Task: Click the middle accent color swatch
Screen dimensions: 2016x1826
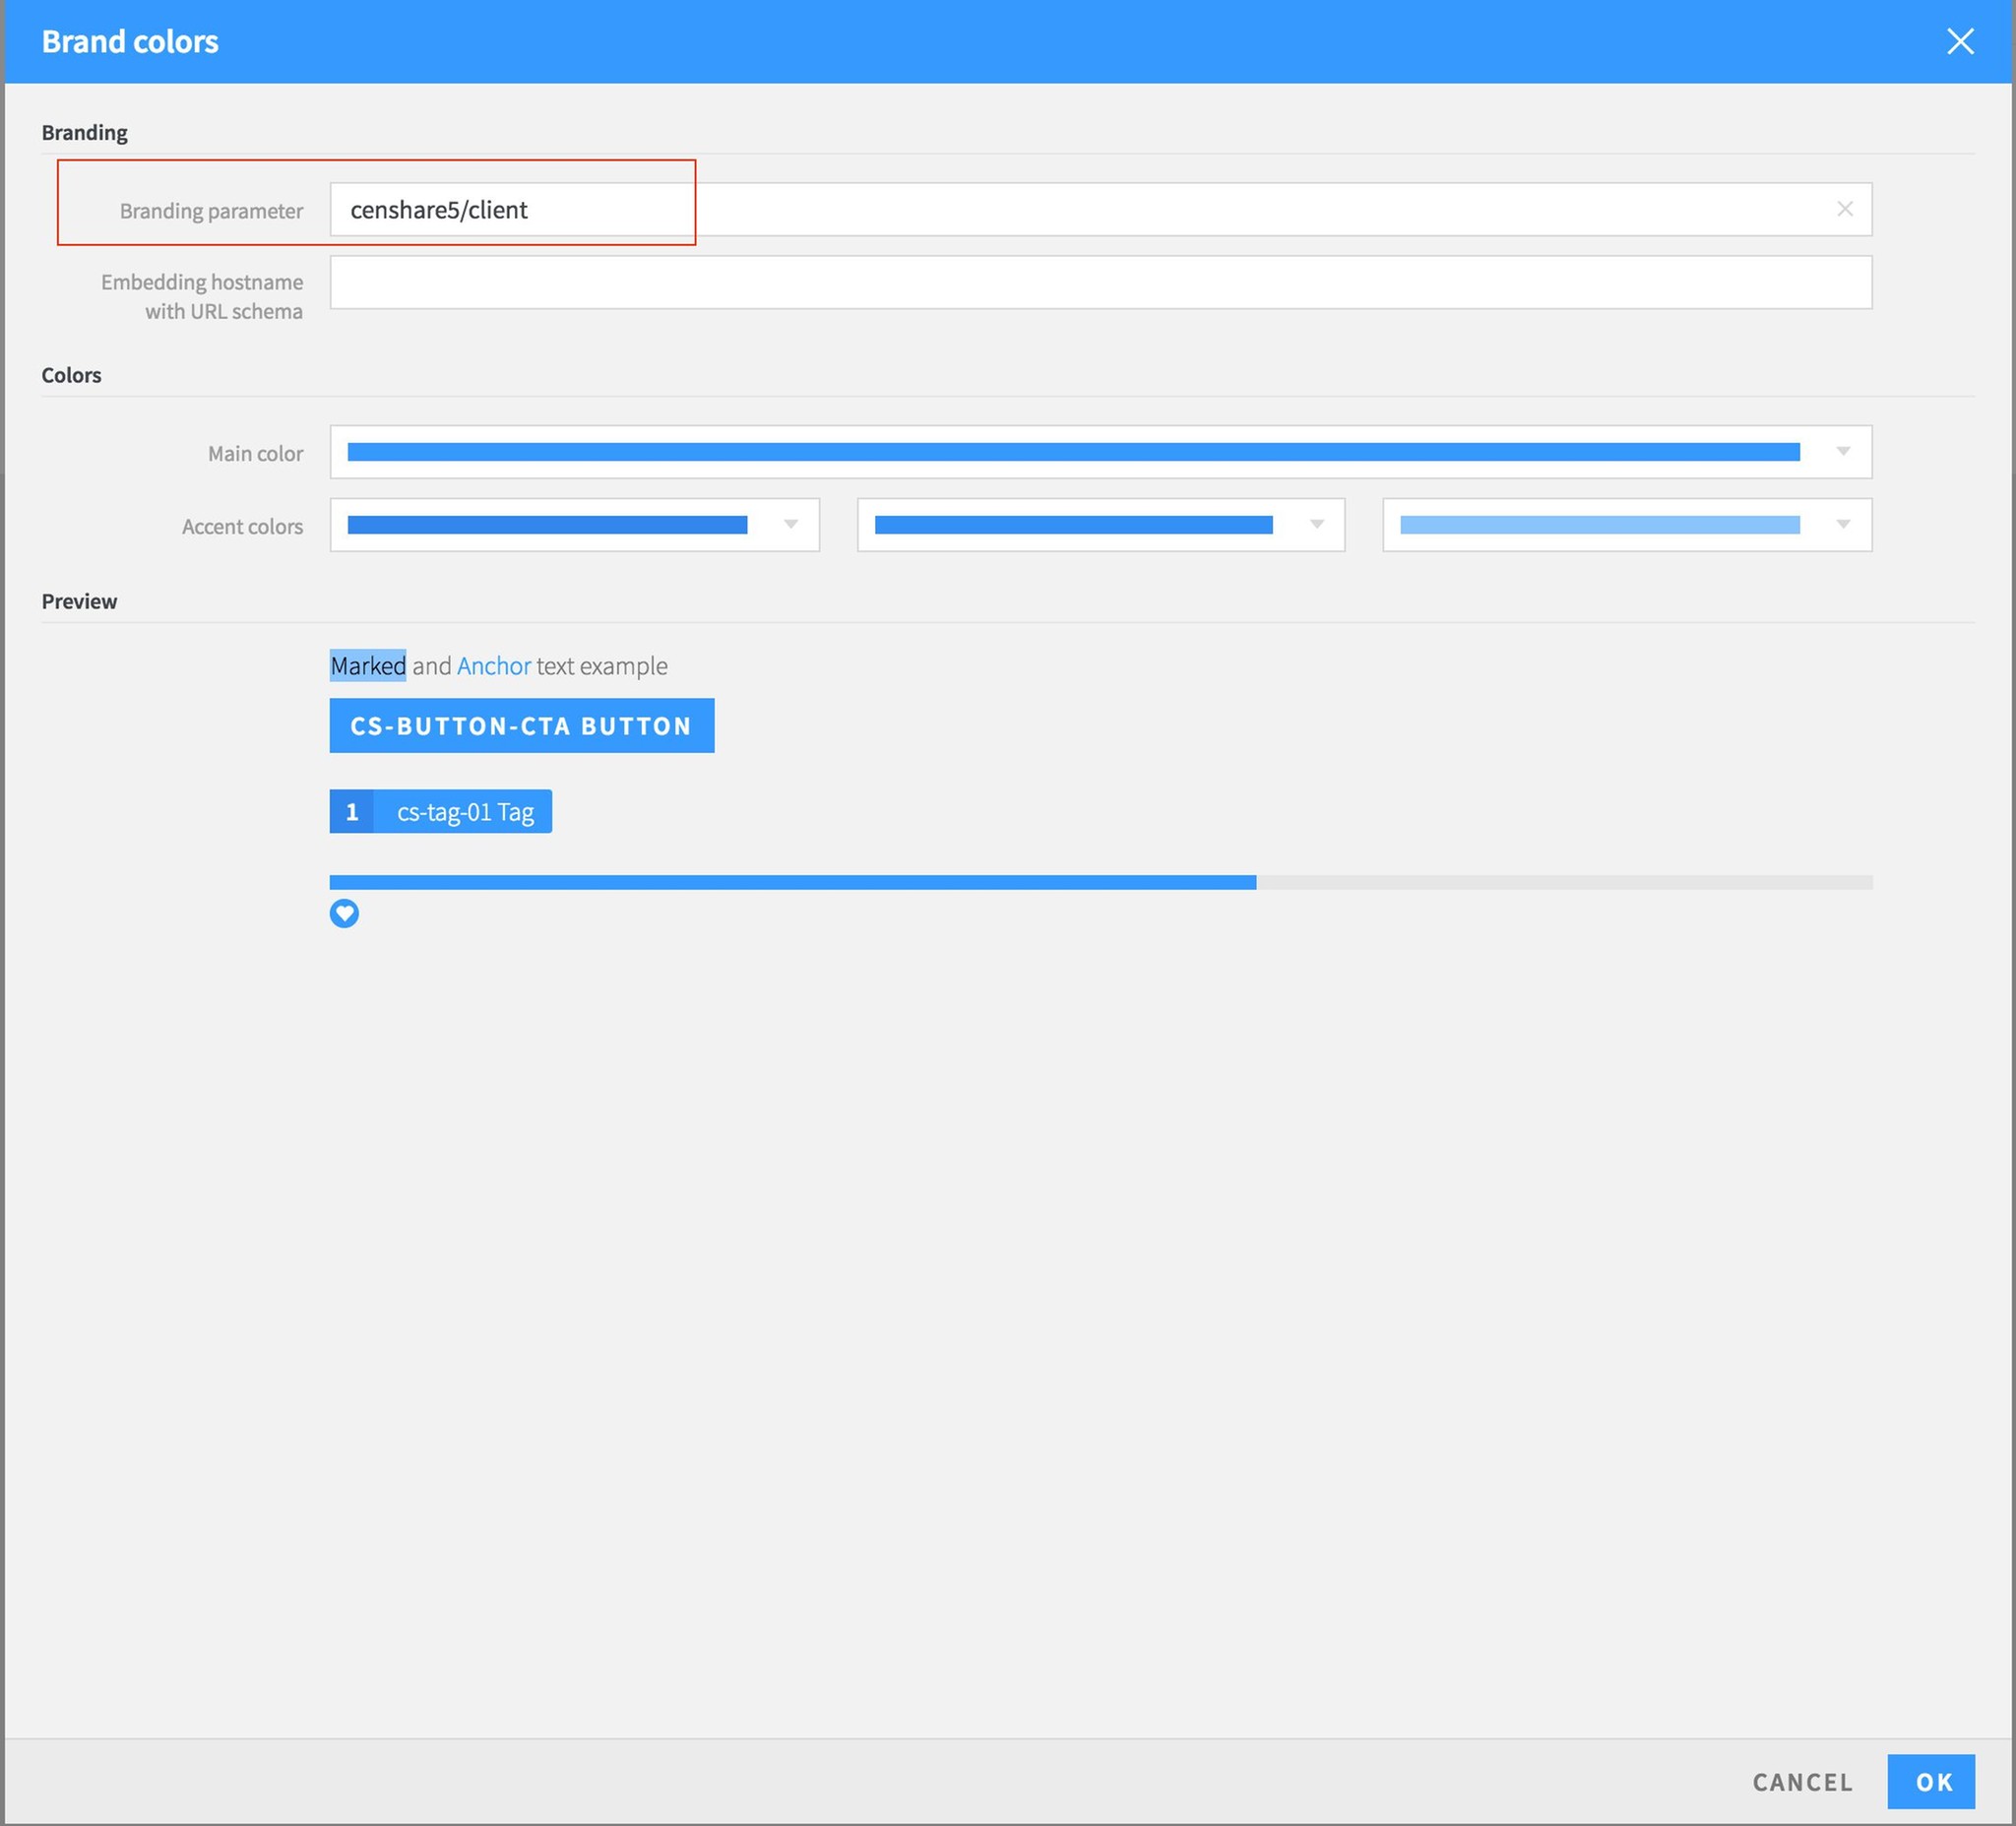Action: 1072,525
